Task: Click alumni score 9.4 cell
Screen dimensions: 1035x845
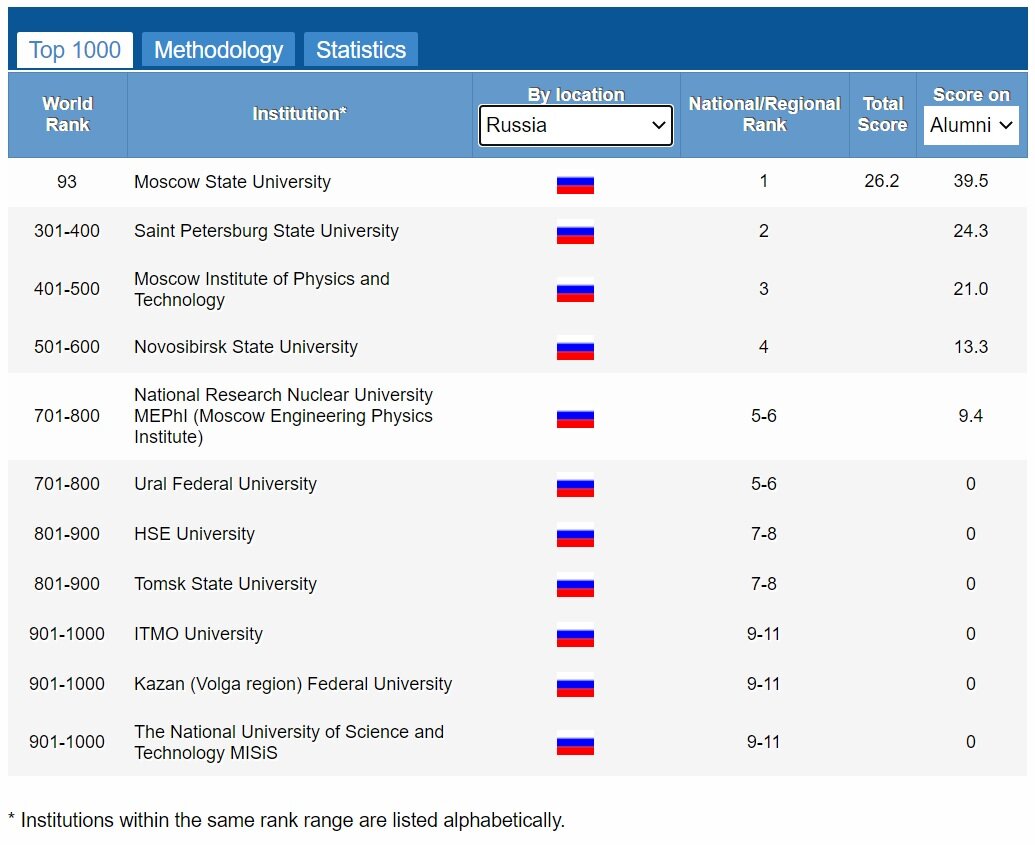Action: coord(970,416)
